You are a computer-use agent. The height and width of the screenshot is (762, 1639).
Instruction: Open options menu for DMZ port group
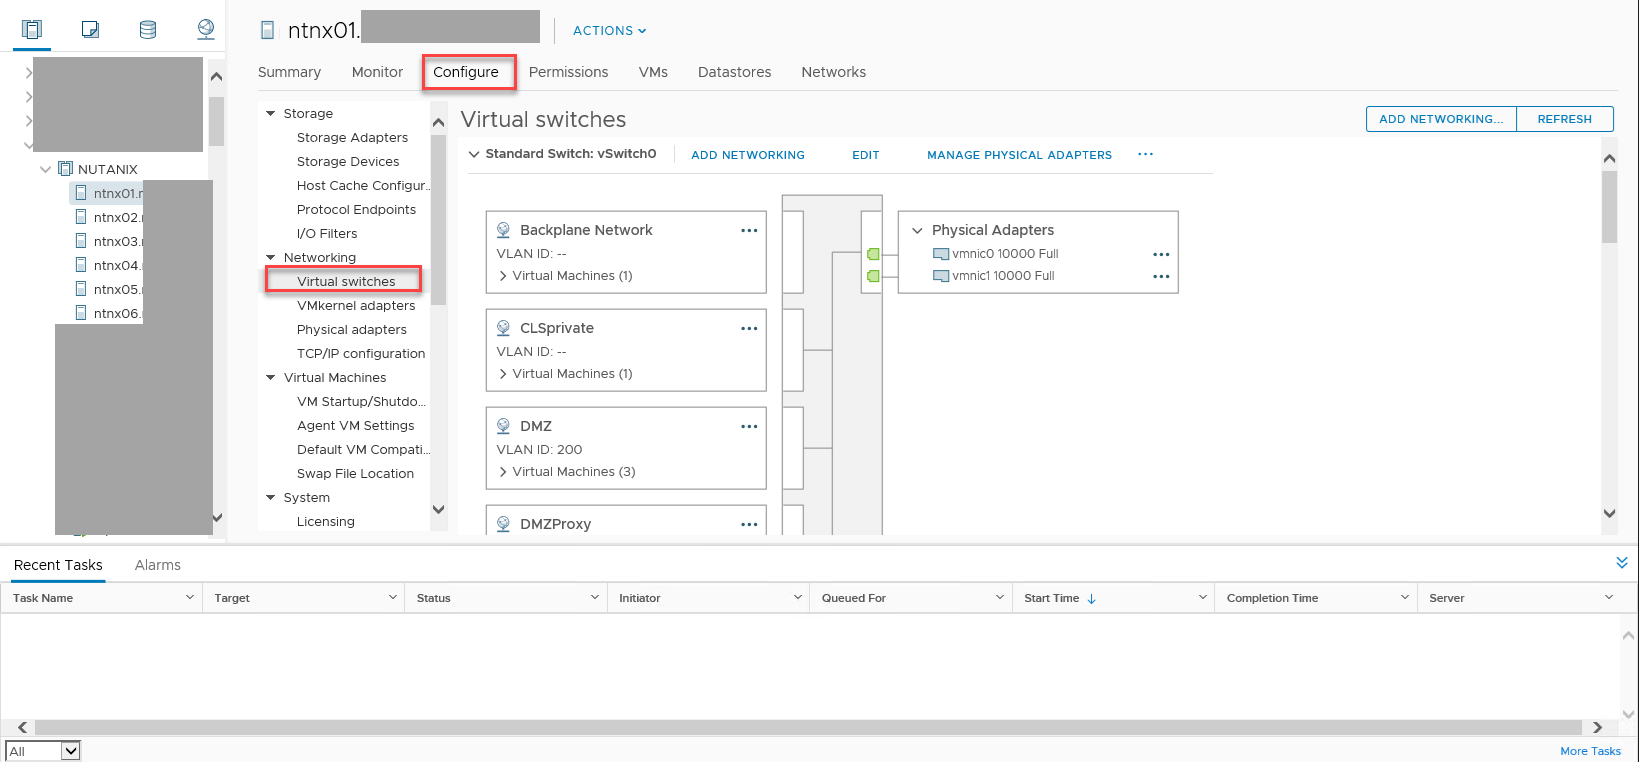point(749,426)
